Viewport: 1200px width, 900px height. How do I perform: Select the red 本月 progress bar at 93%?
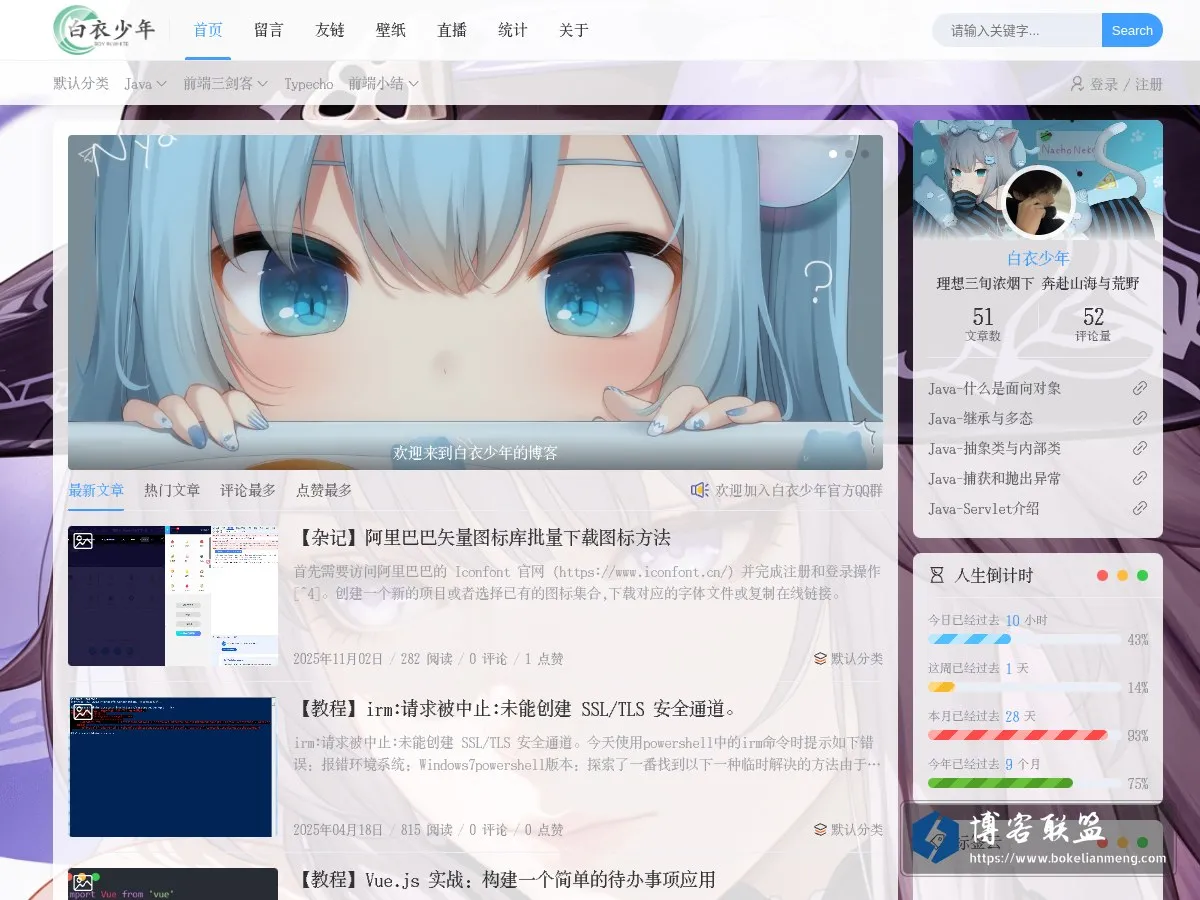coord(1018,734)
